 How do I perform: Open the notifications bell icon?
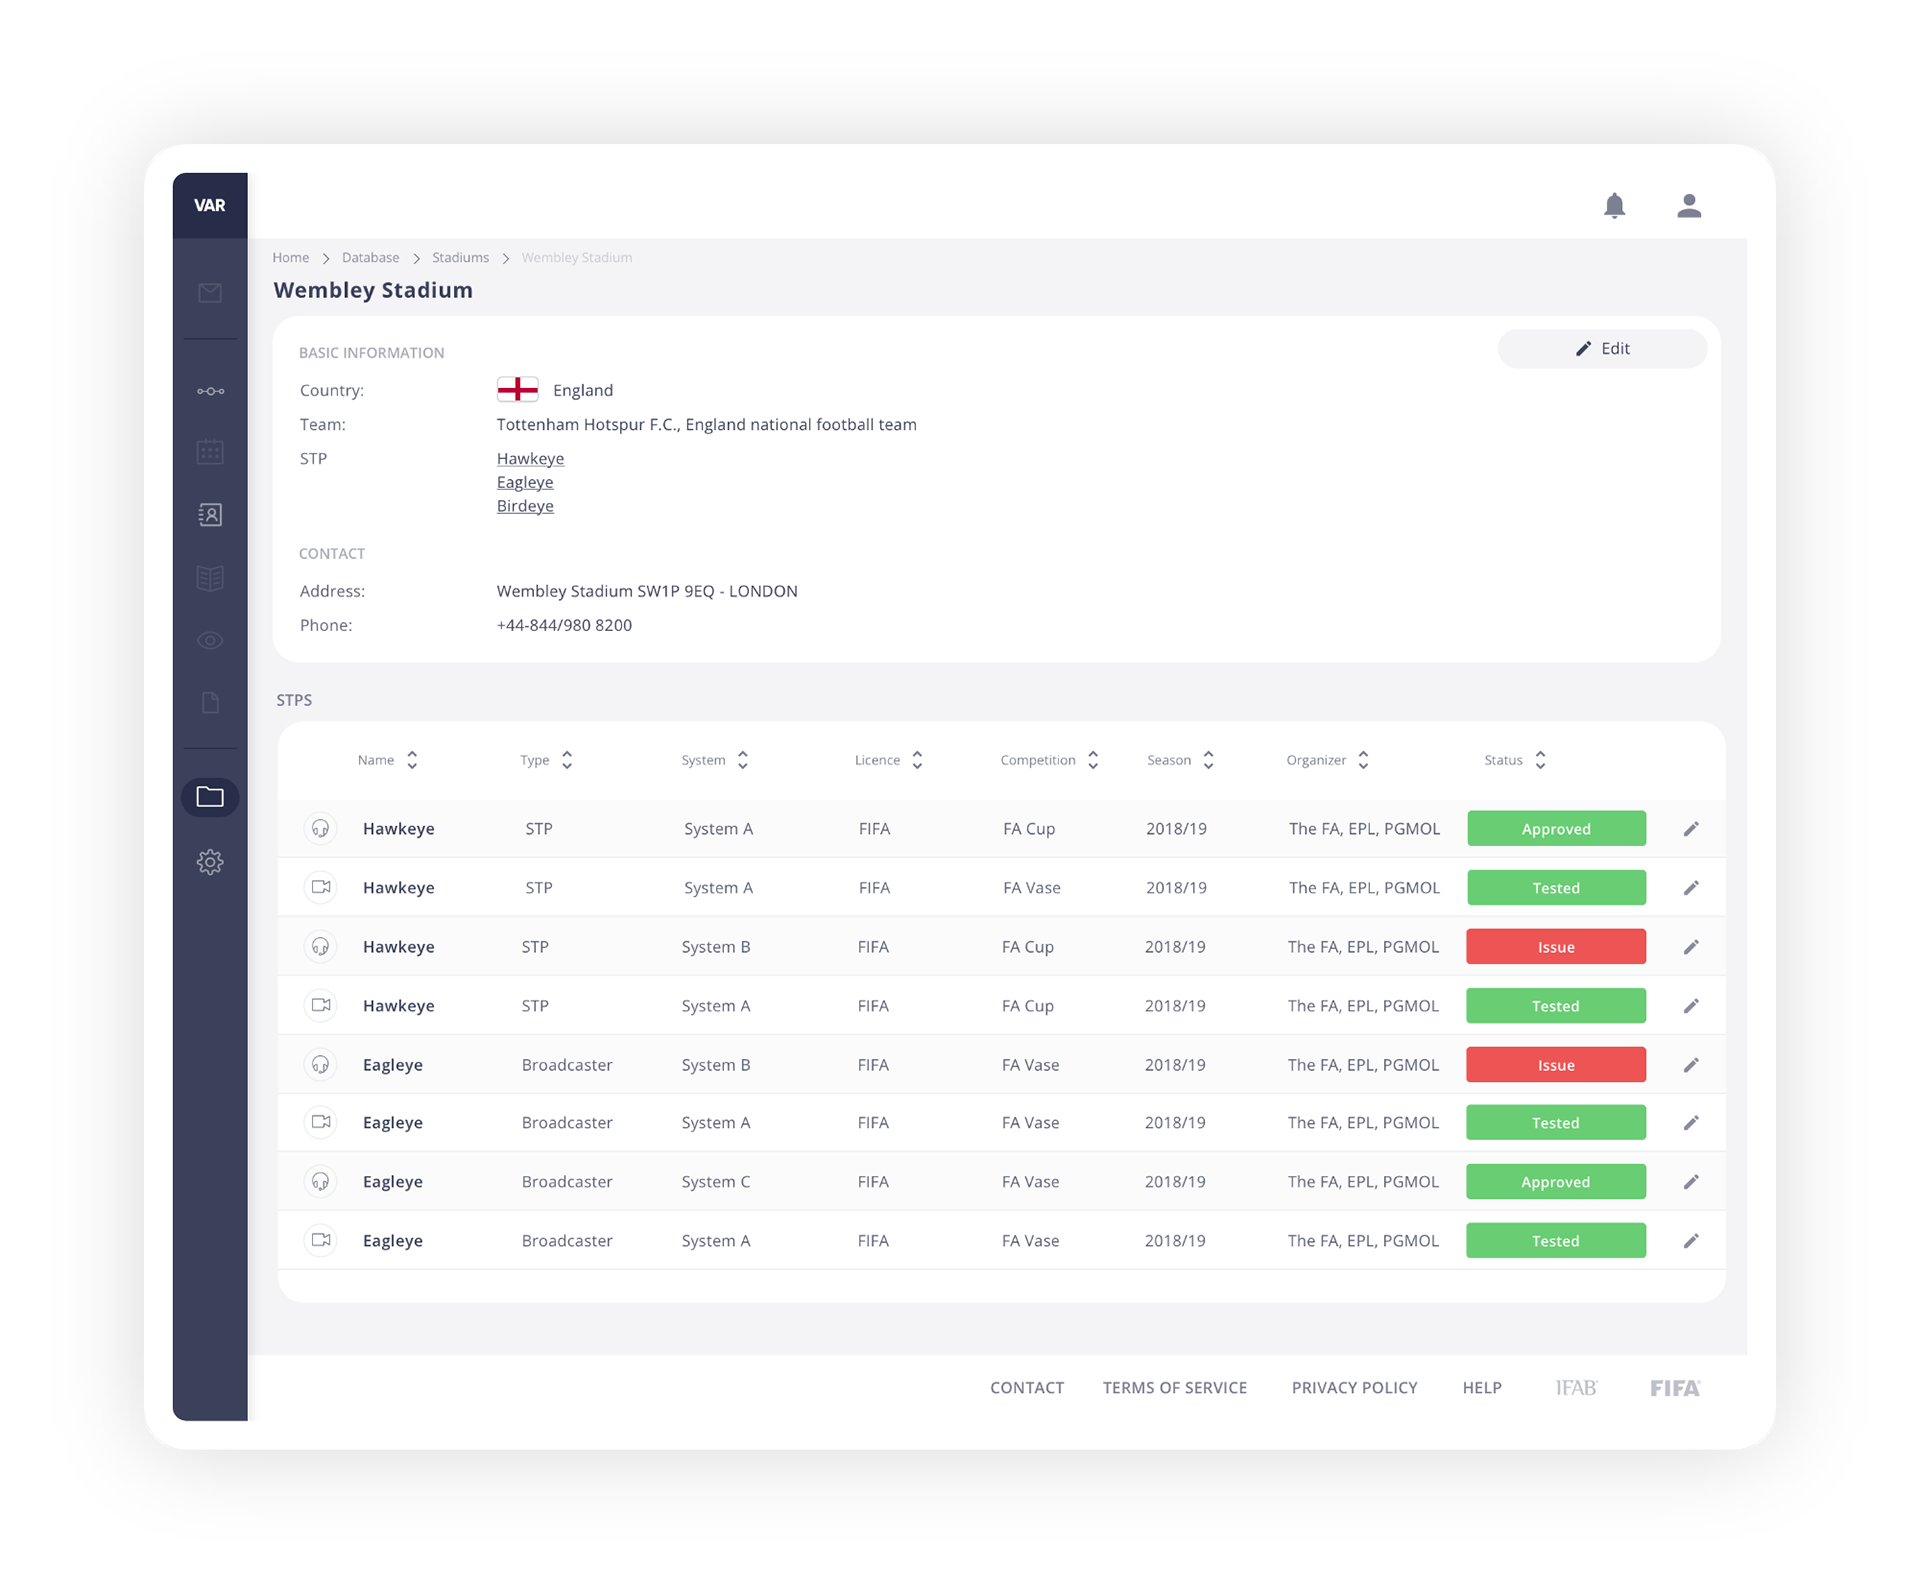coord(1614,206)
